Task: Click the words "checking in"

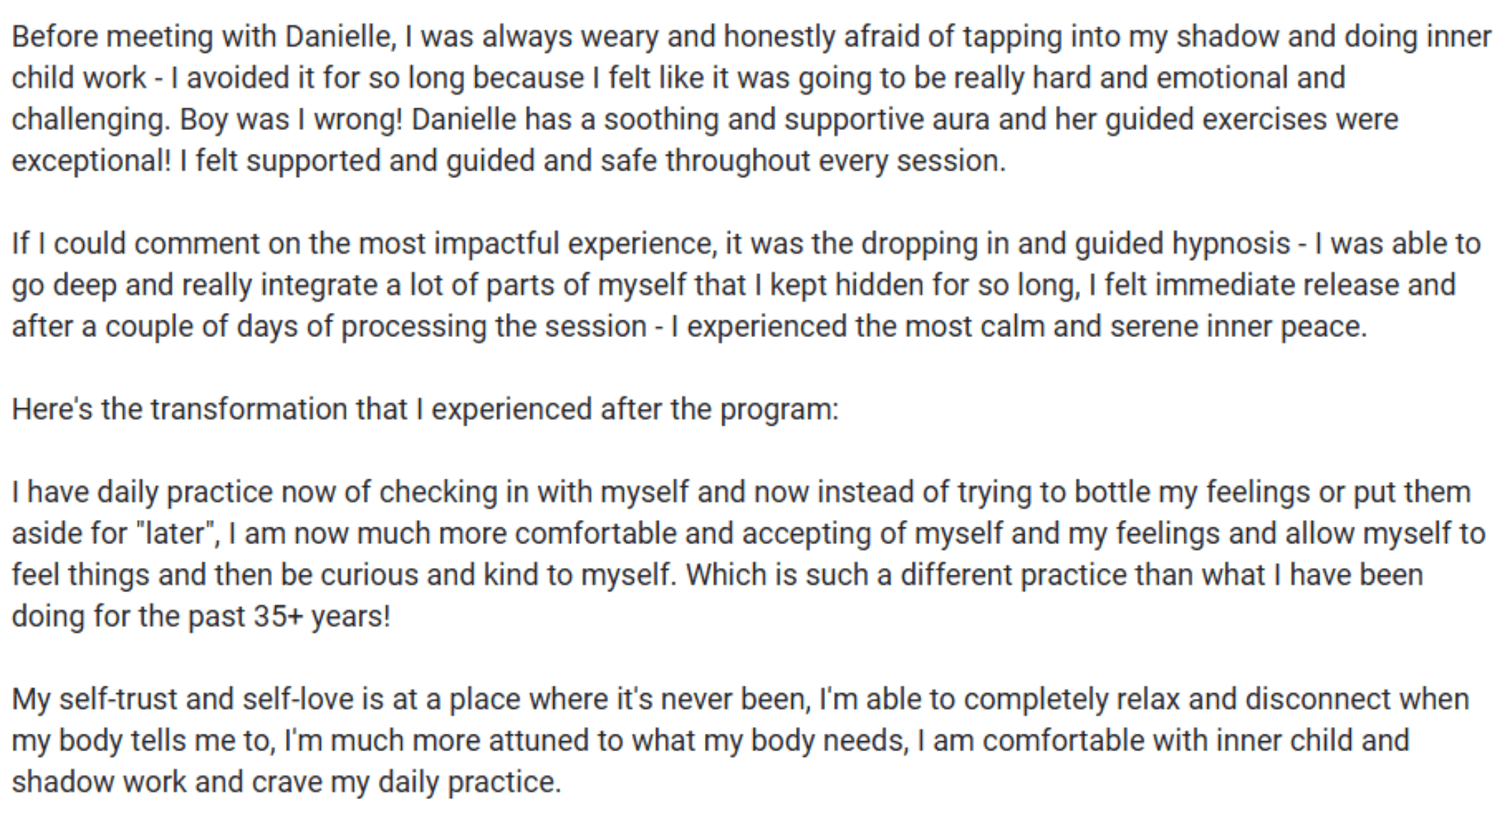Action: (x=453, y=493)
